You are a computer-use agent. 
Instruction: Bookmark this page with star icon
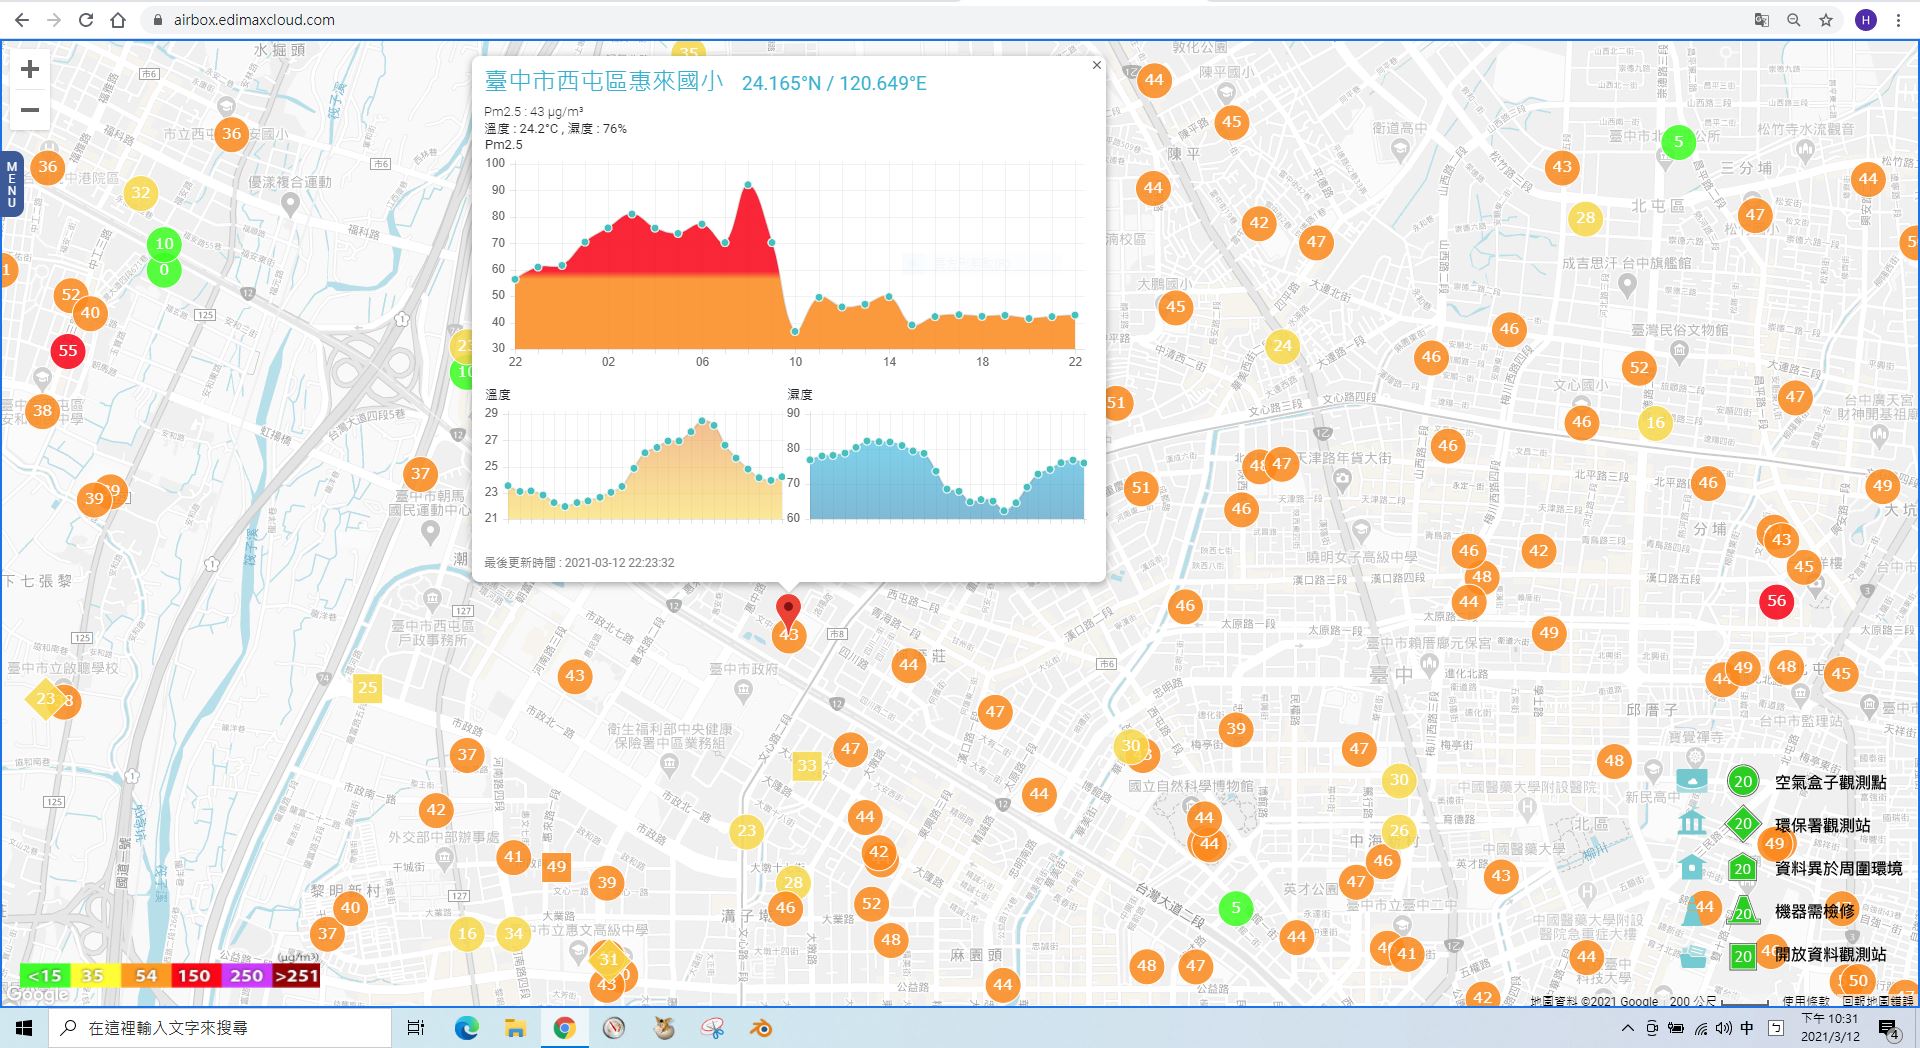pyautogui.click(x=1826, y=20)
